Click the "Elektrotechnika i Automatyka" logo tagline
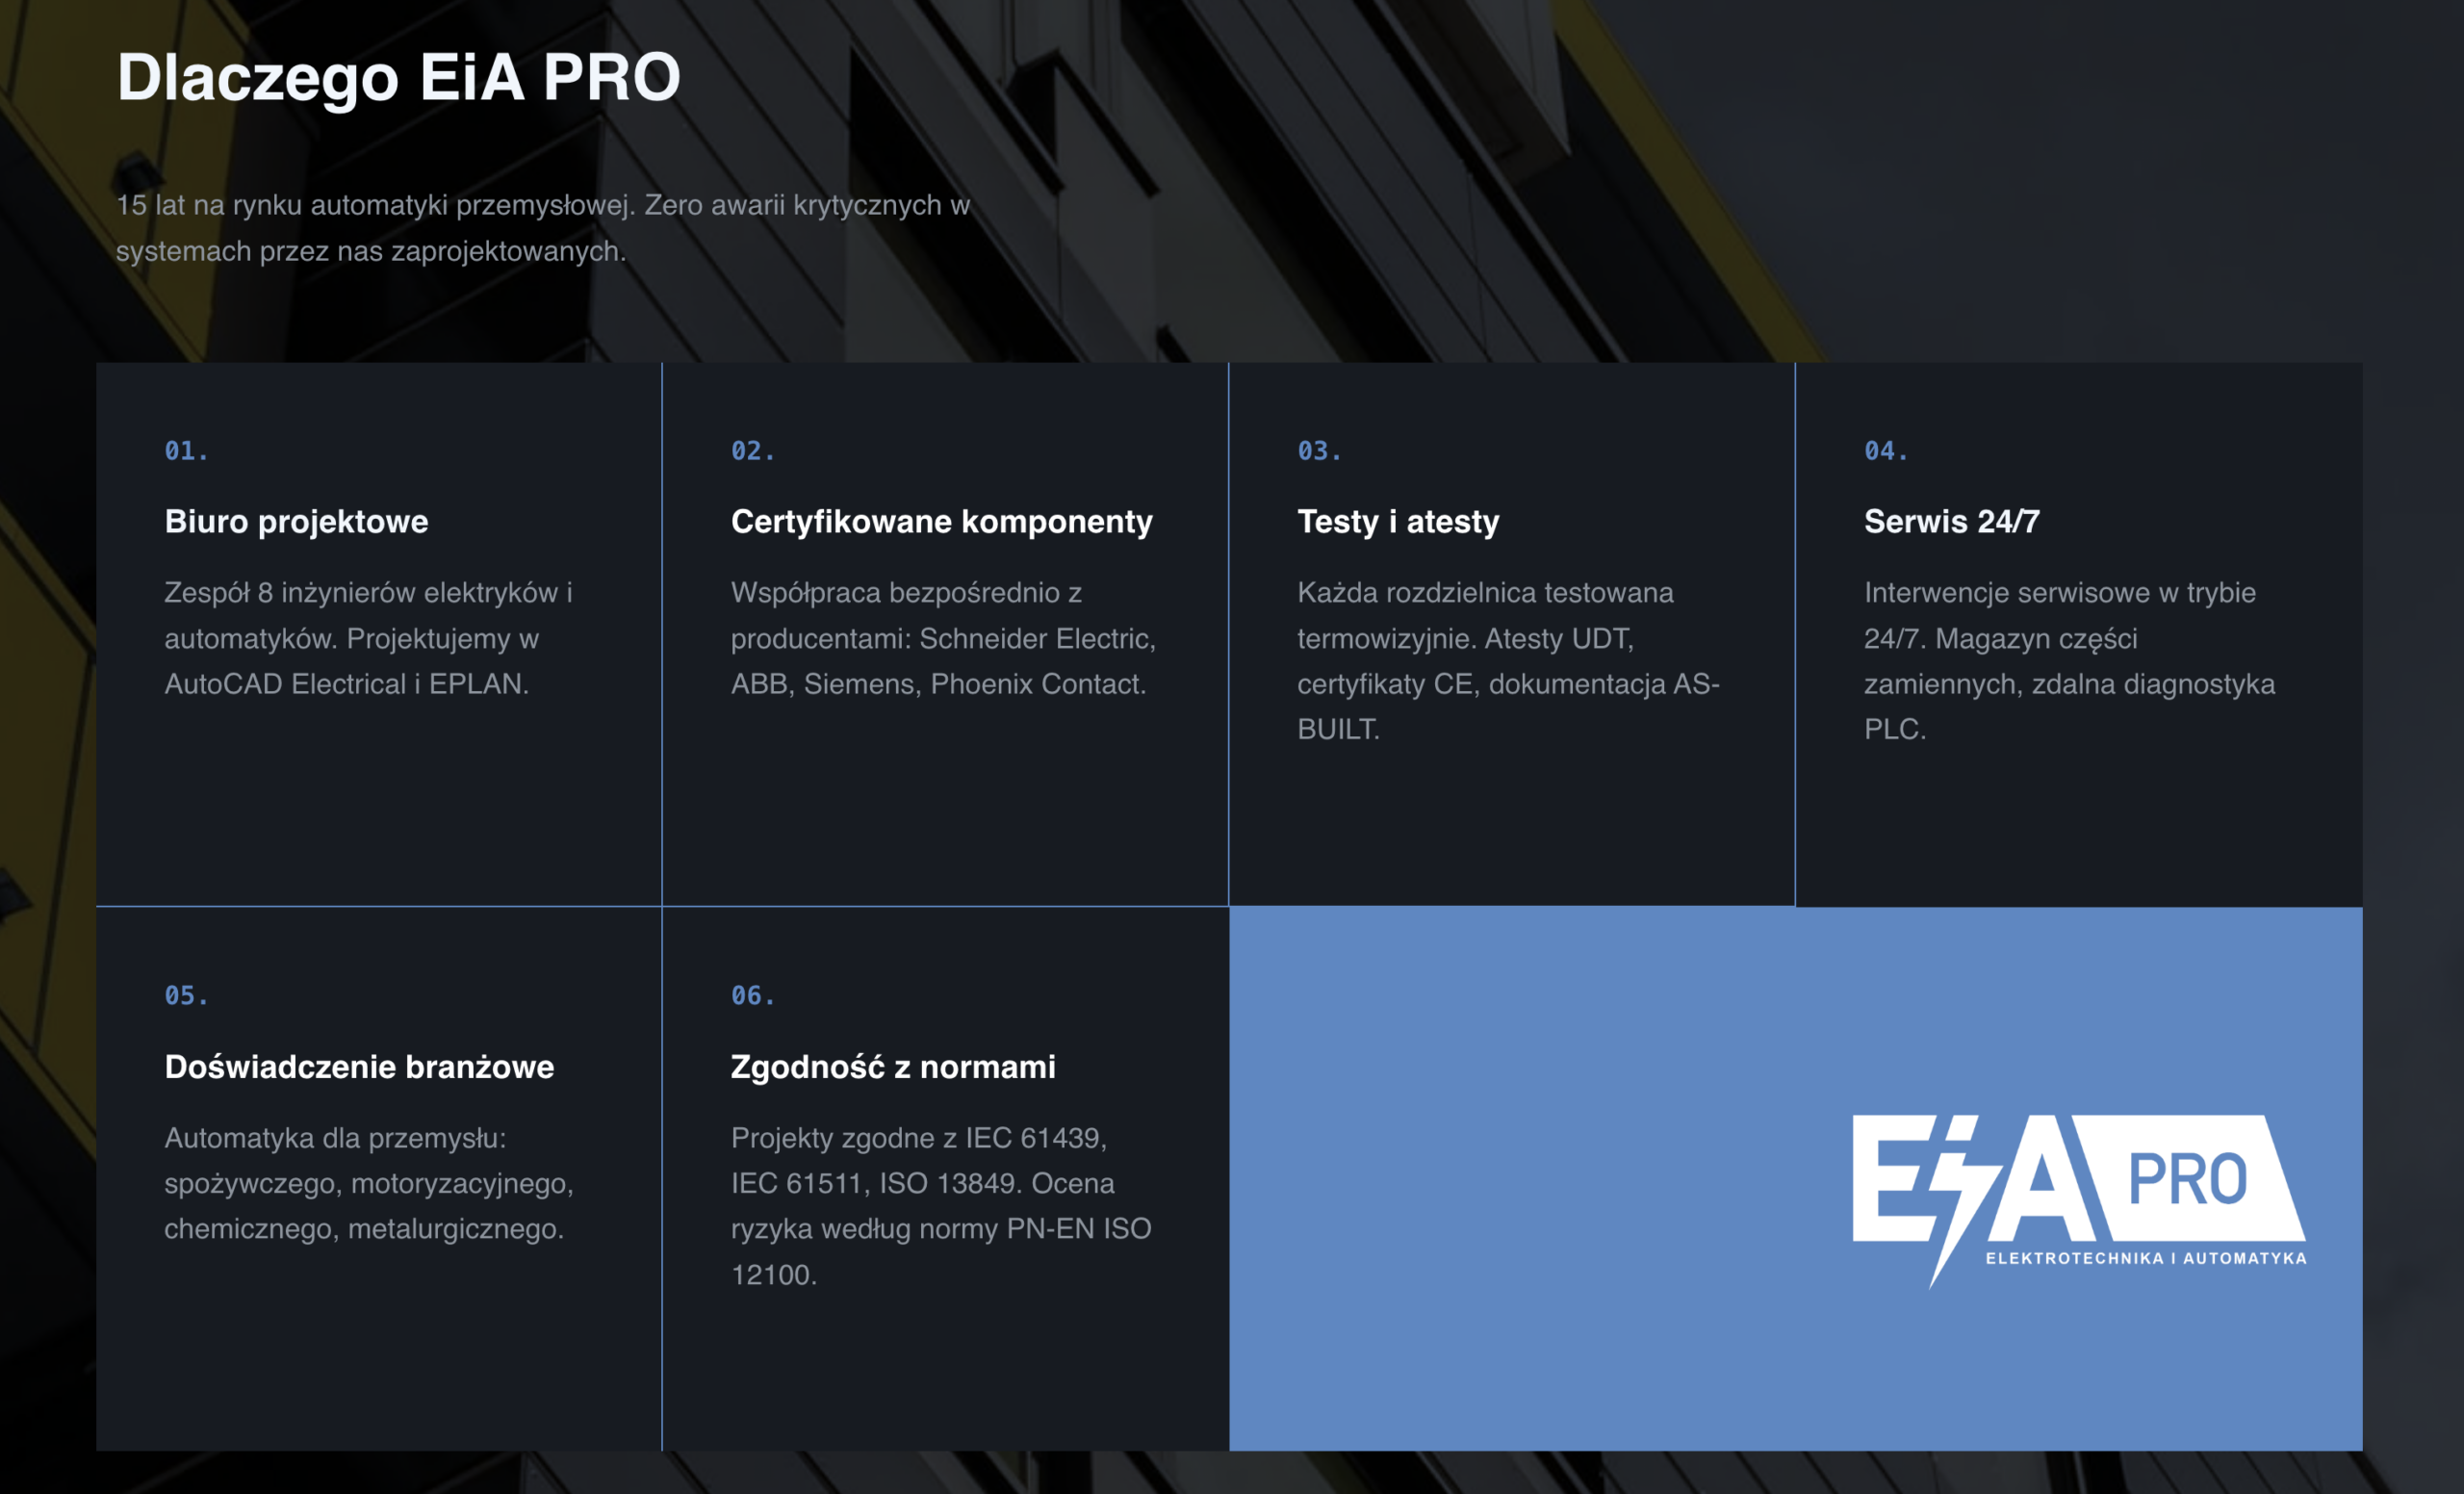 tap(2146, 1258)
